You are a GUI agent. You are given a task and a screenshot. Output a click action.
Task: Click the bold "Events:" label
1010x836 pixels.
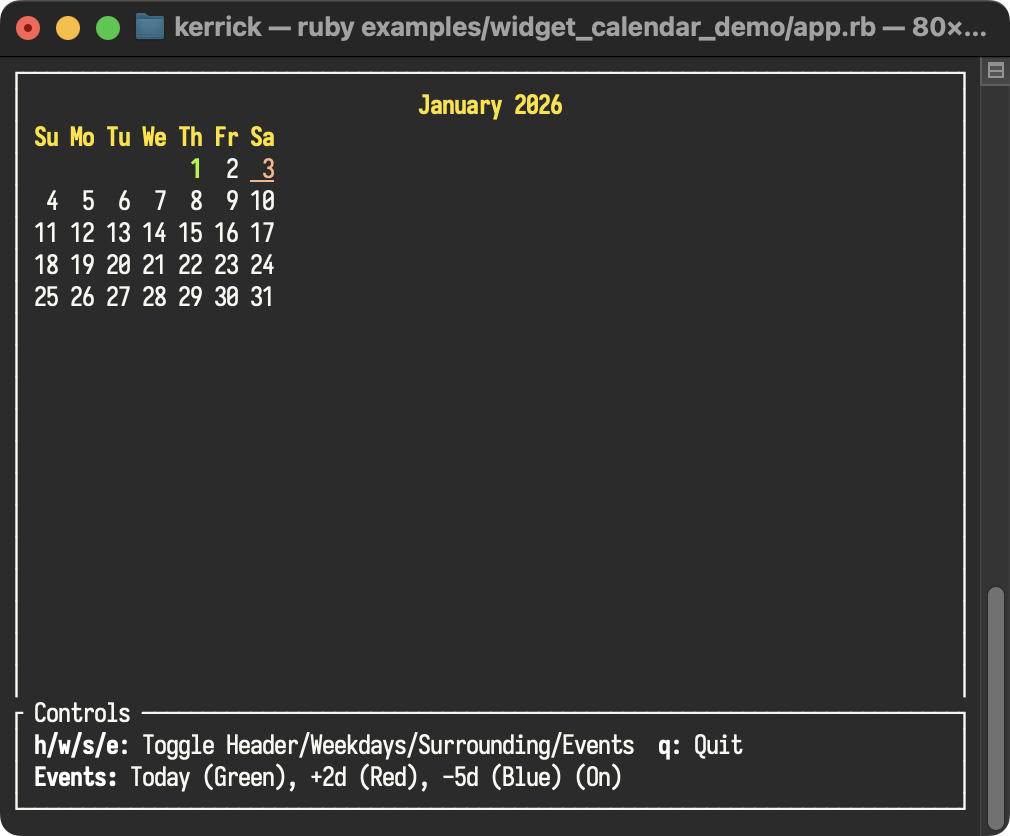click(x=76, y=777)
